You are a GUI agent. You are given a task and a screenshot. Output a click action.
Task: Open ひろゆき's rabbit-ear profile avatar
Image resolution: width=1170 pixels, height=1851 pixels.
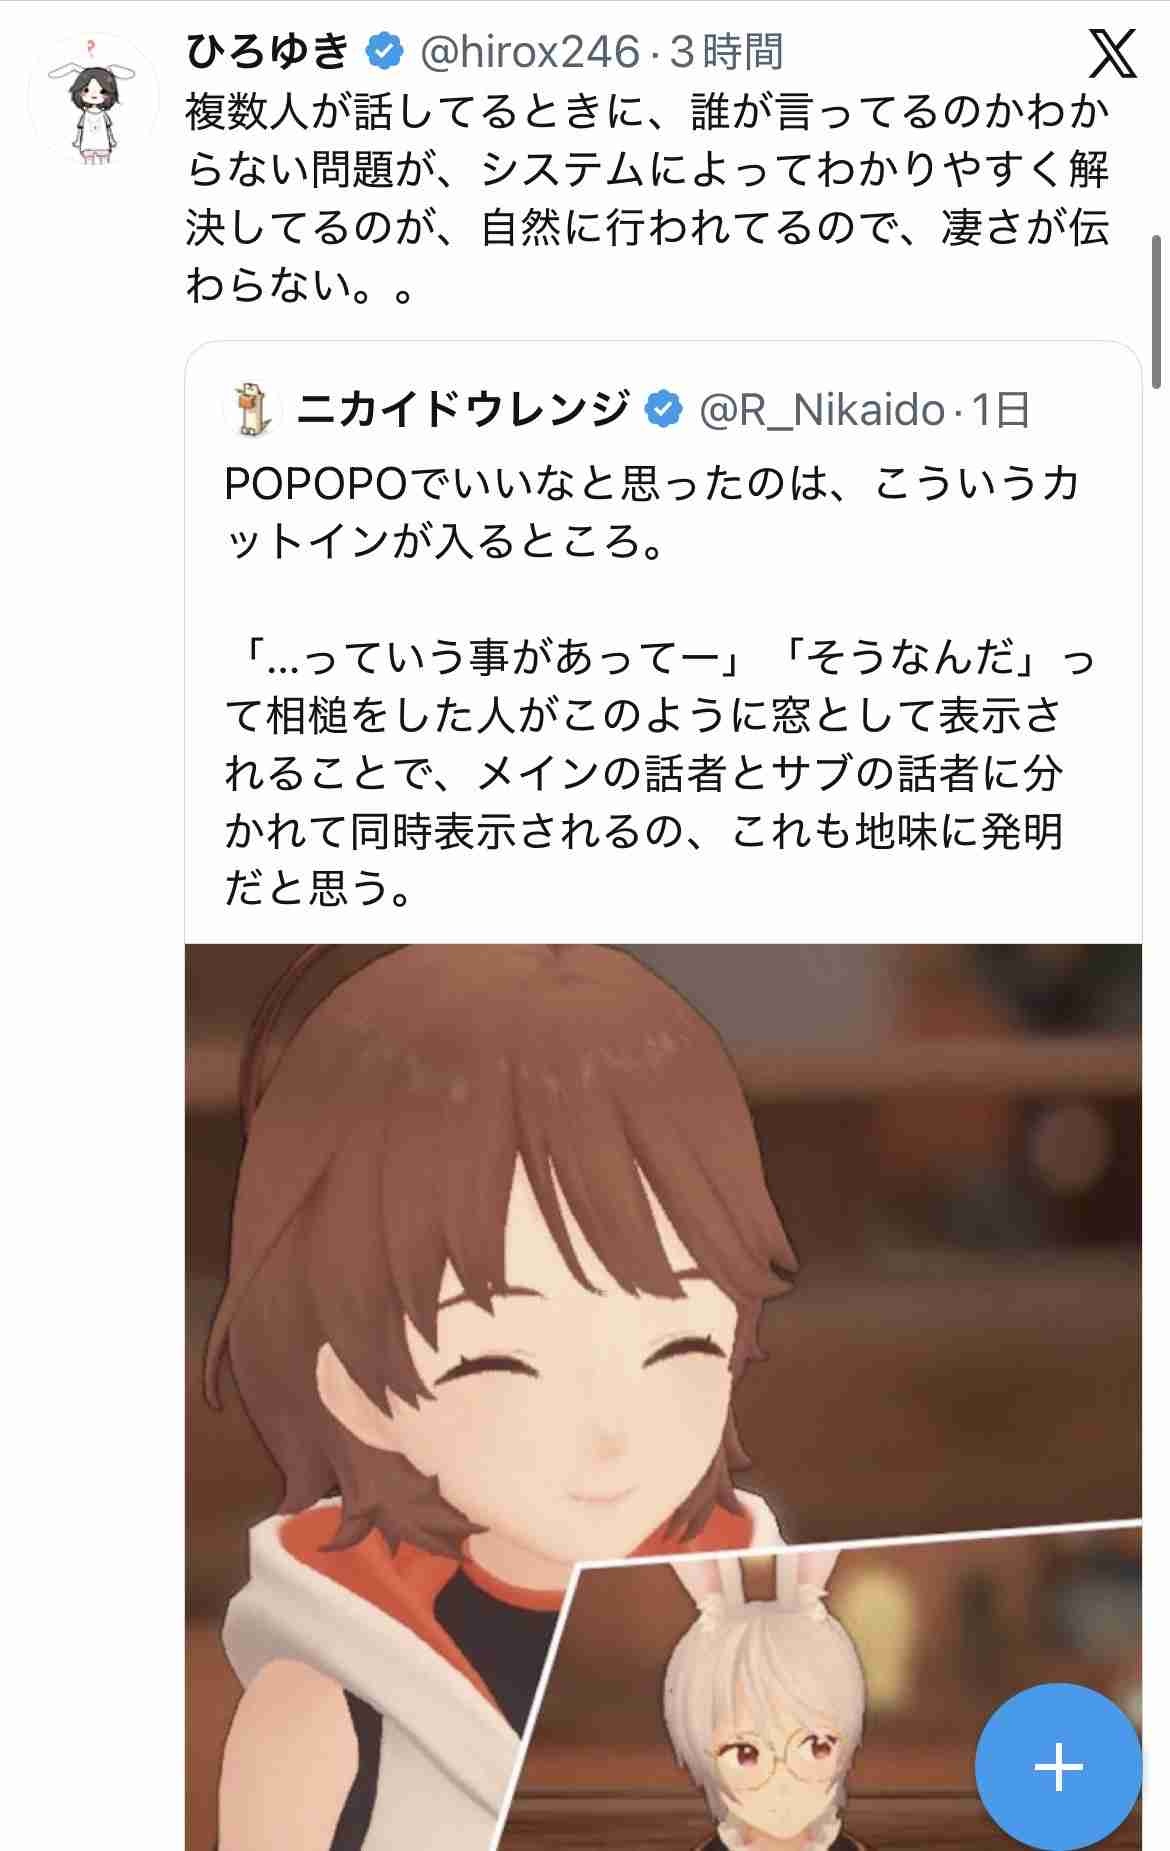(93, 100)
